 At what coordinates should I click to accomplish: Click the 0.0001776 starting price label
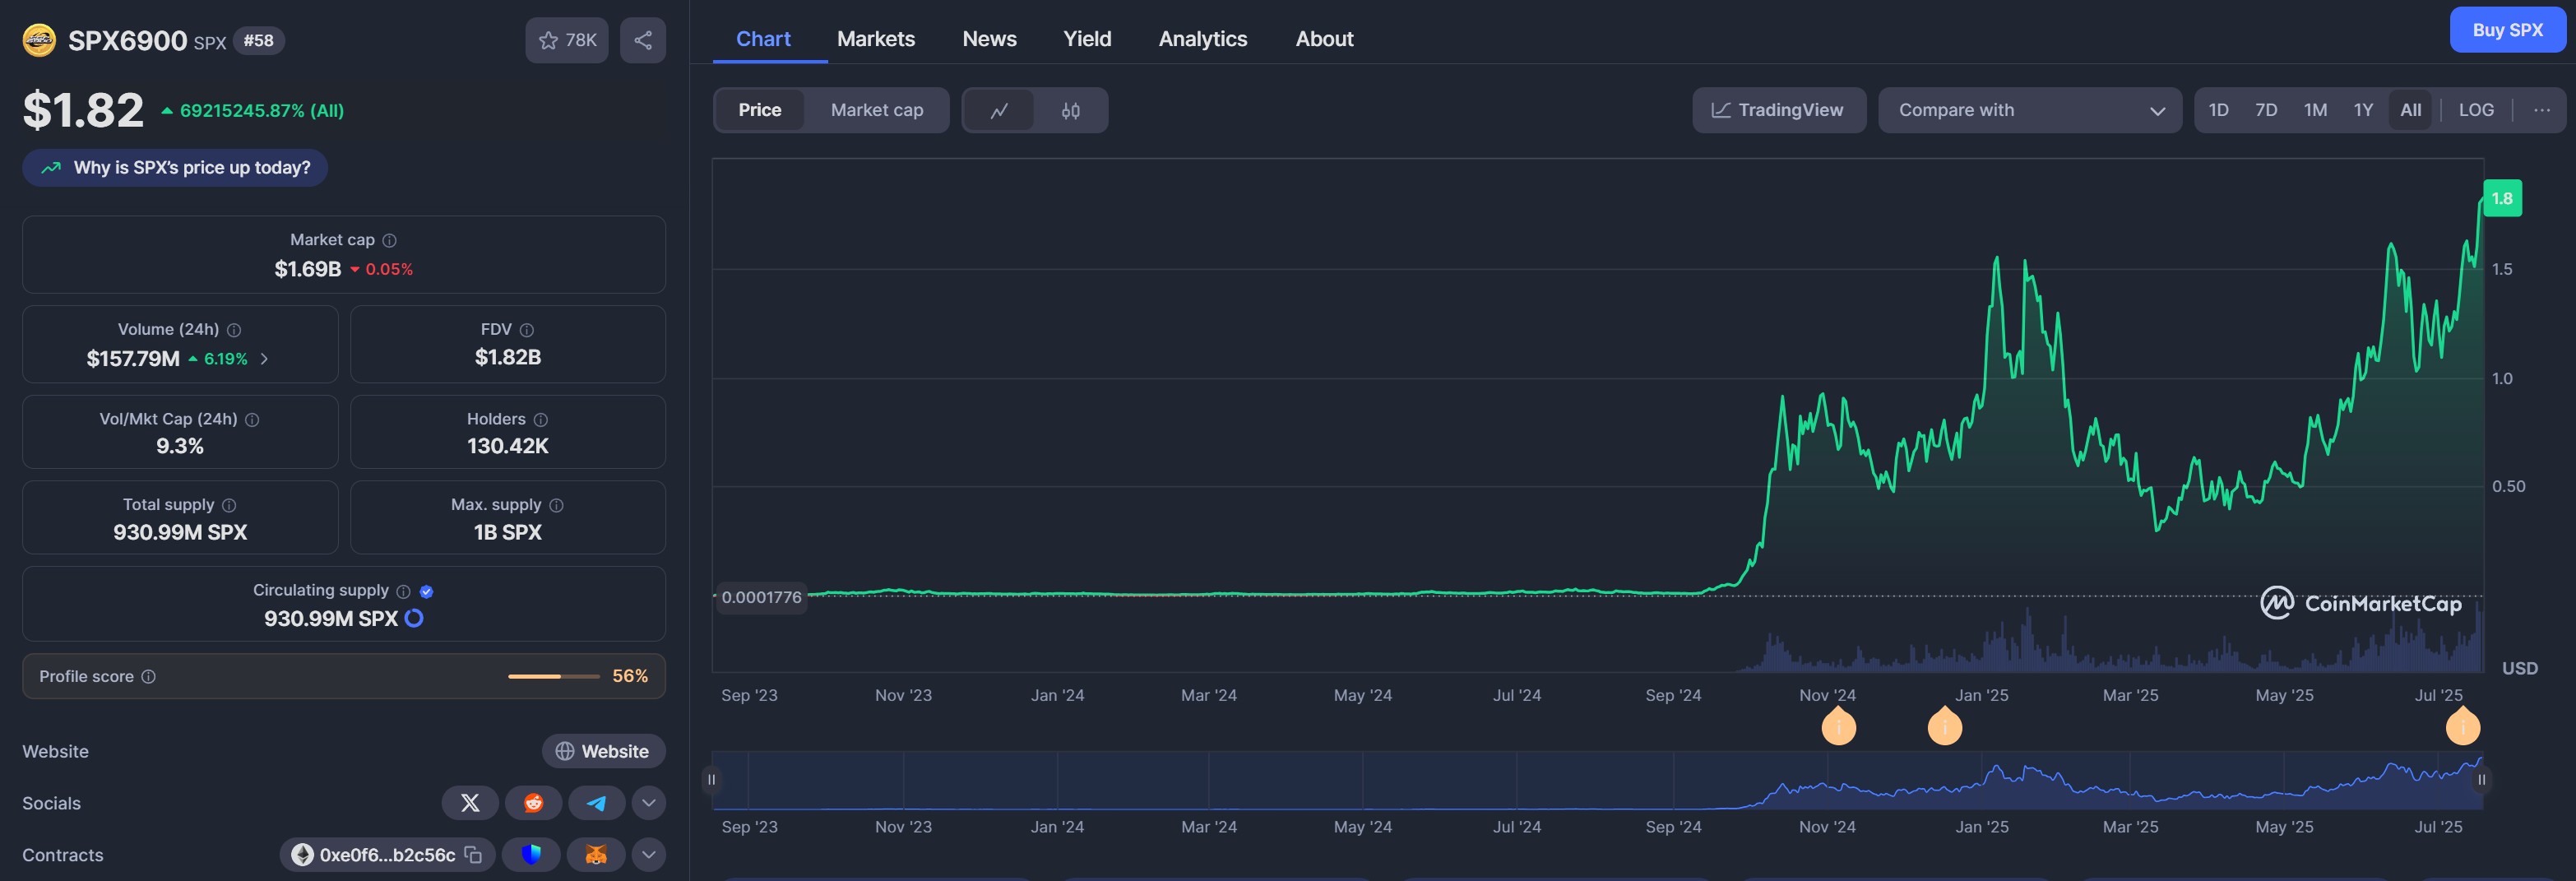[x=761, y=598]
